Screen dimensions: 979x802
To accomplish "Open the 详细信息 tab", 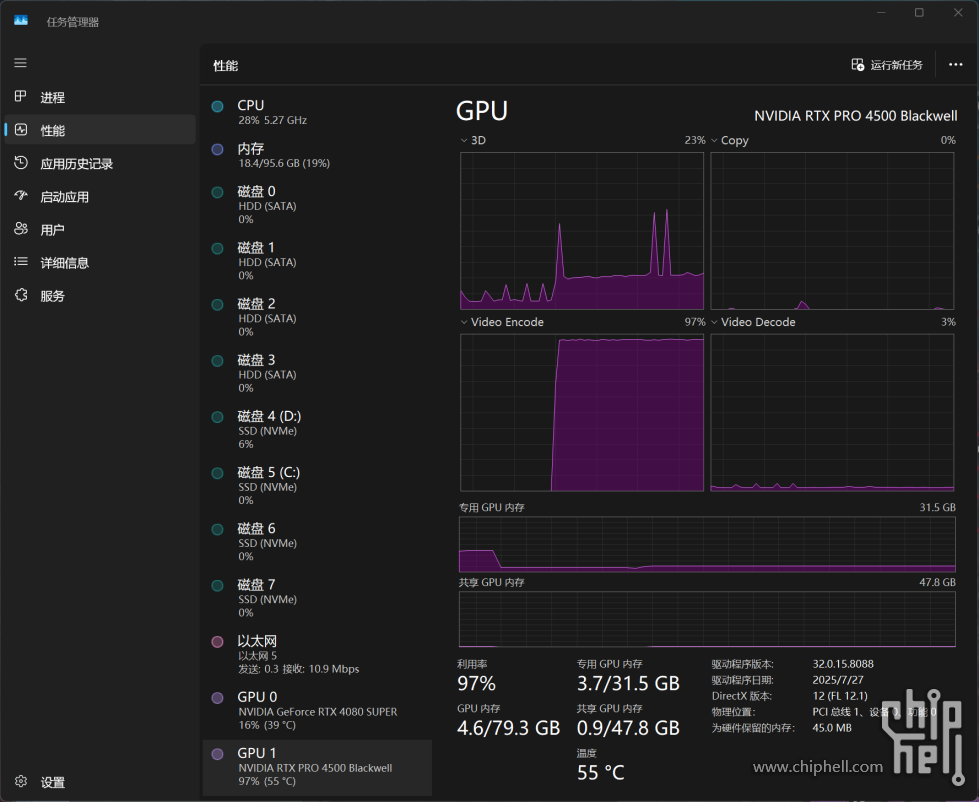I will coord(100,263).
